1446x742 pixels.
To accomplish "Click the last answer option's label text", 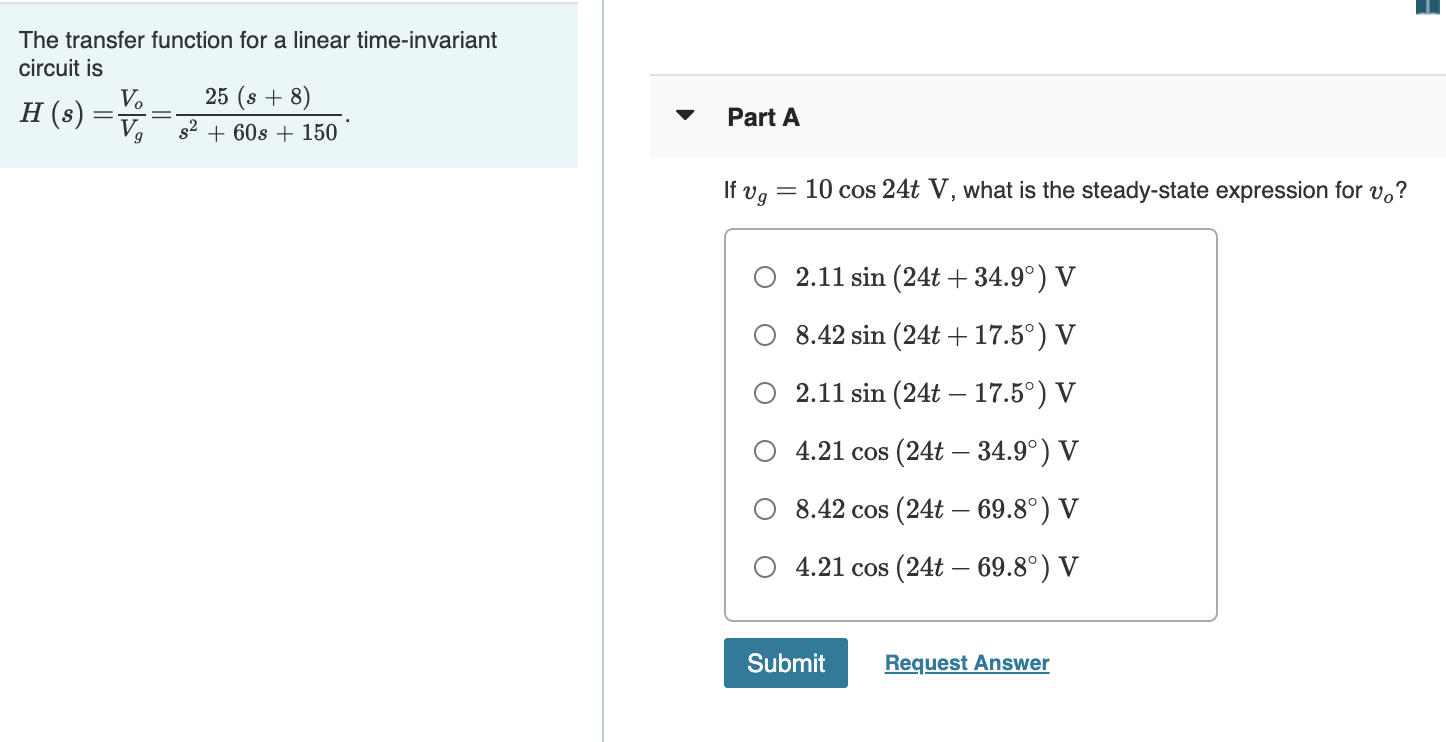I will (934, 567).
